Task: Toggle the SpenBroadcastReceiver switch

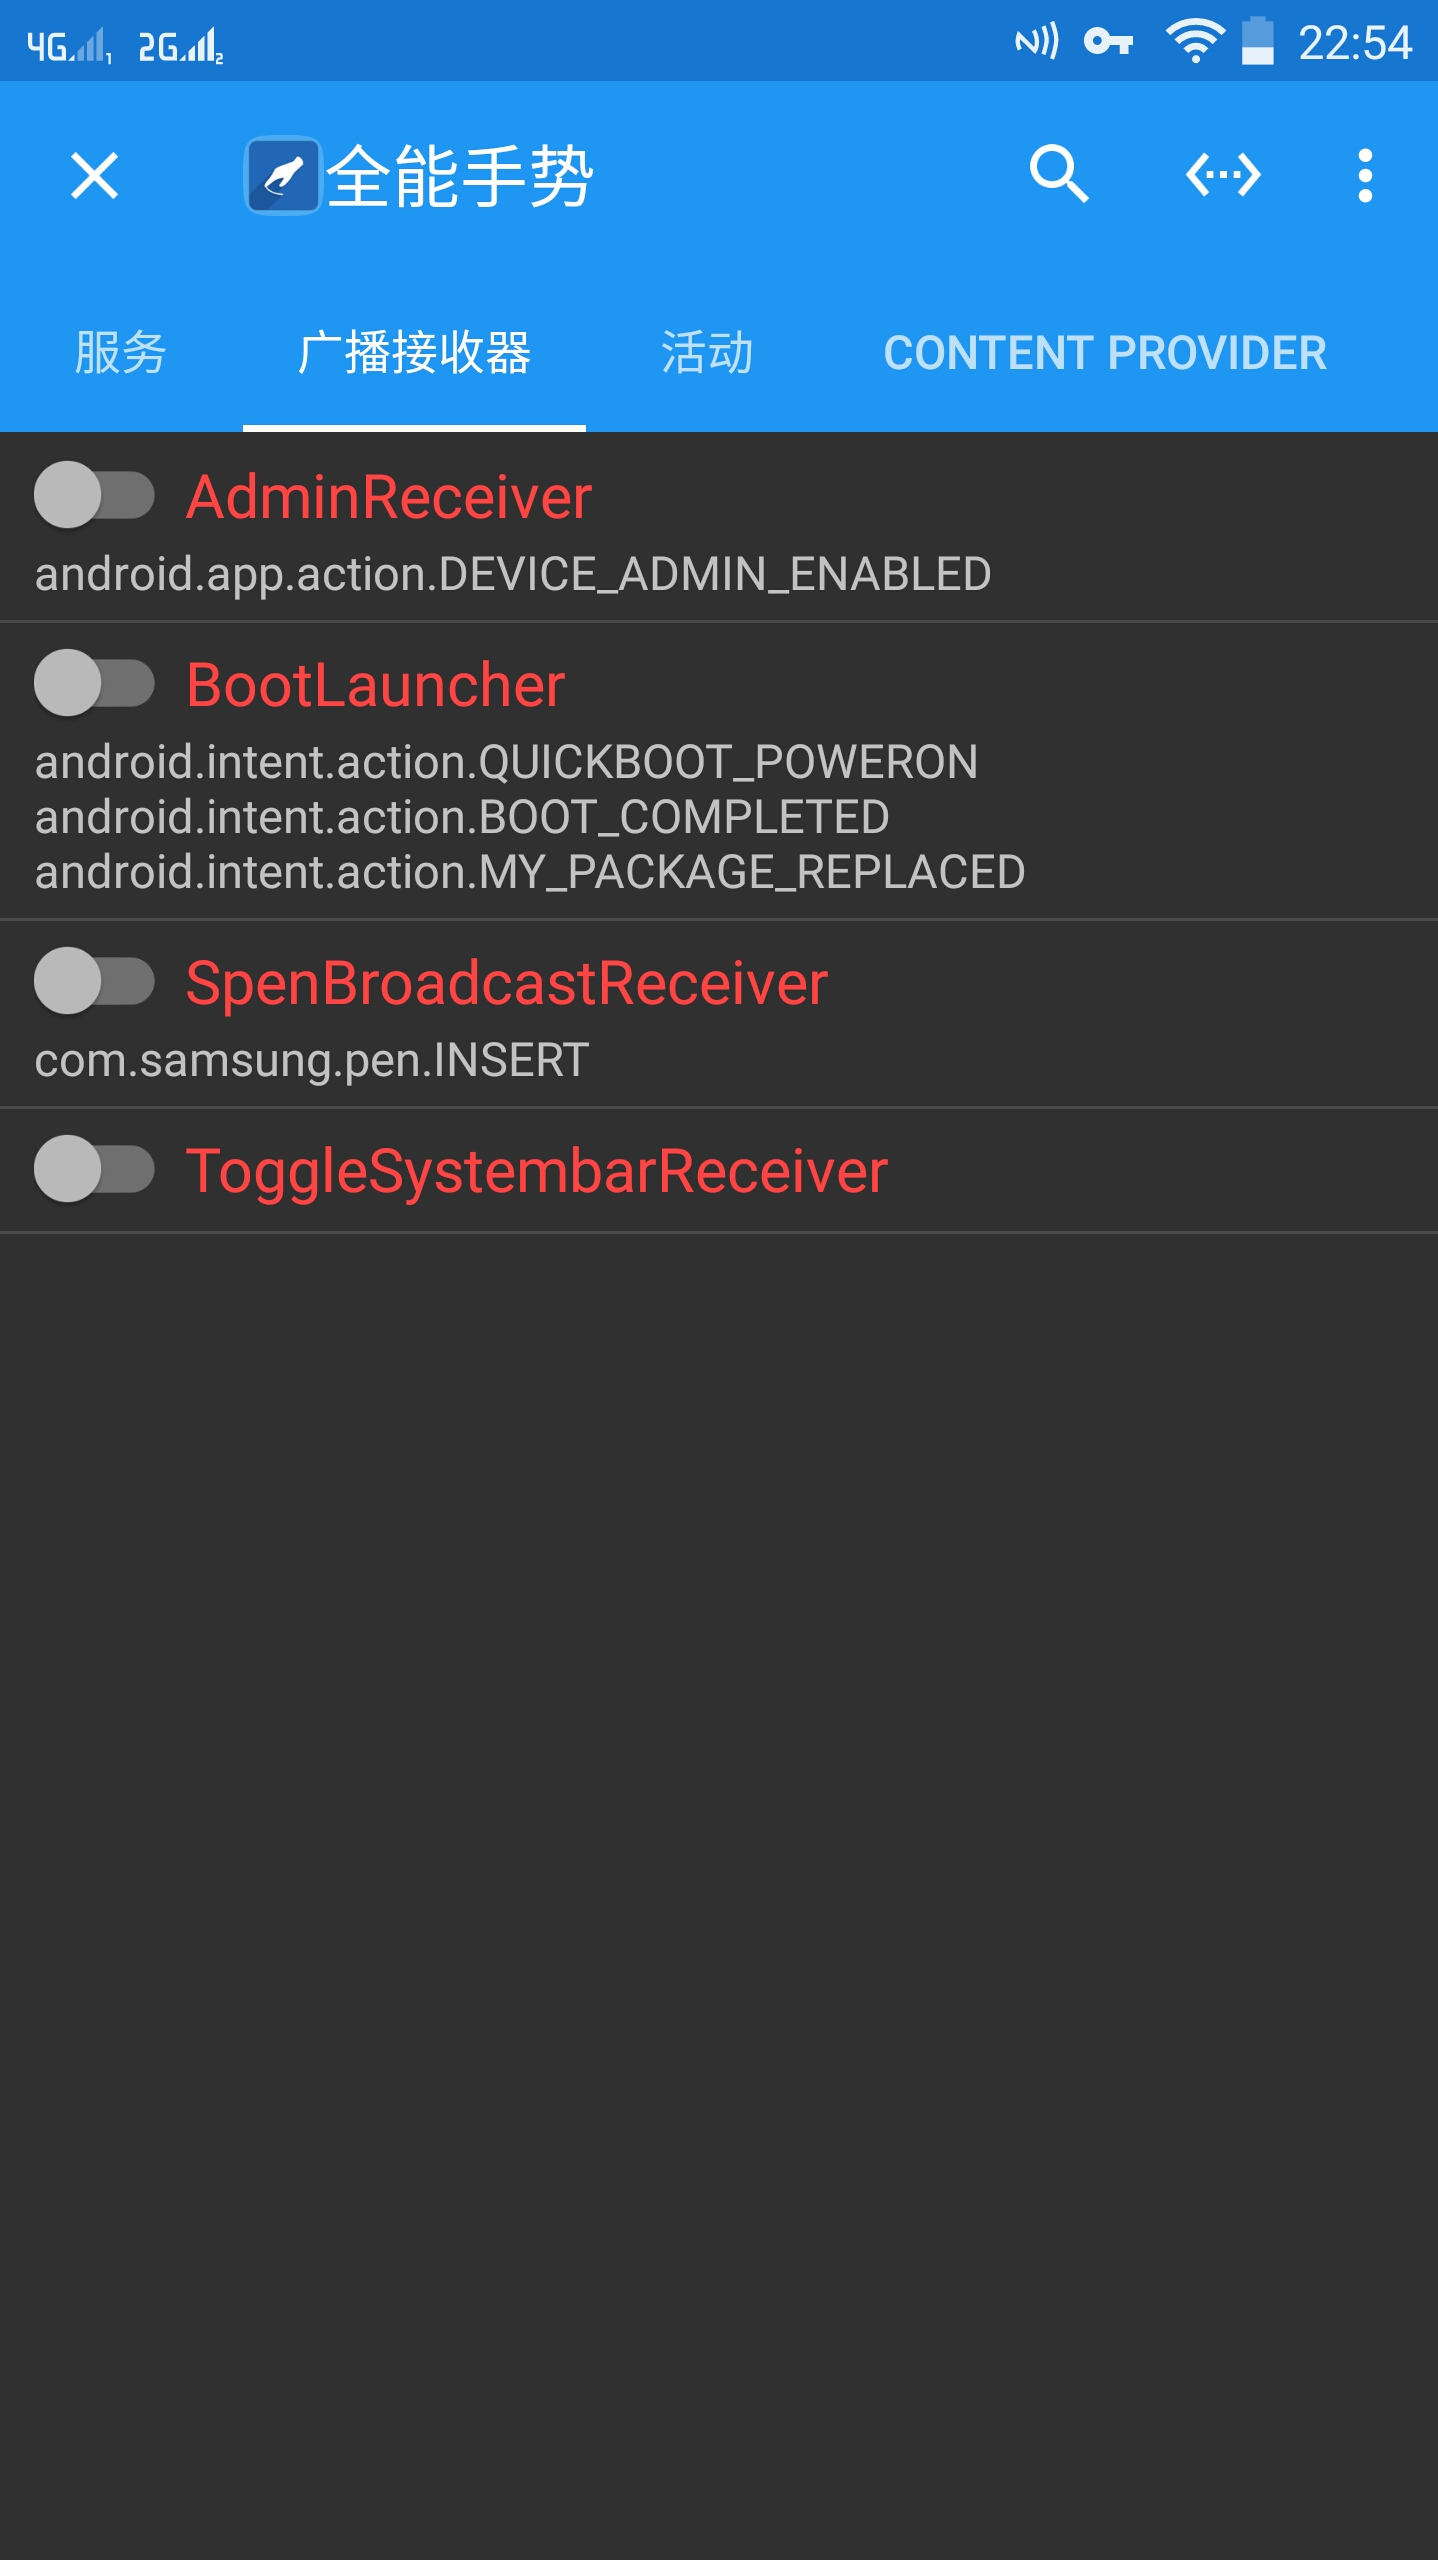Action: pos(94,981)
